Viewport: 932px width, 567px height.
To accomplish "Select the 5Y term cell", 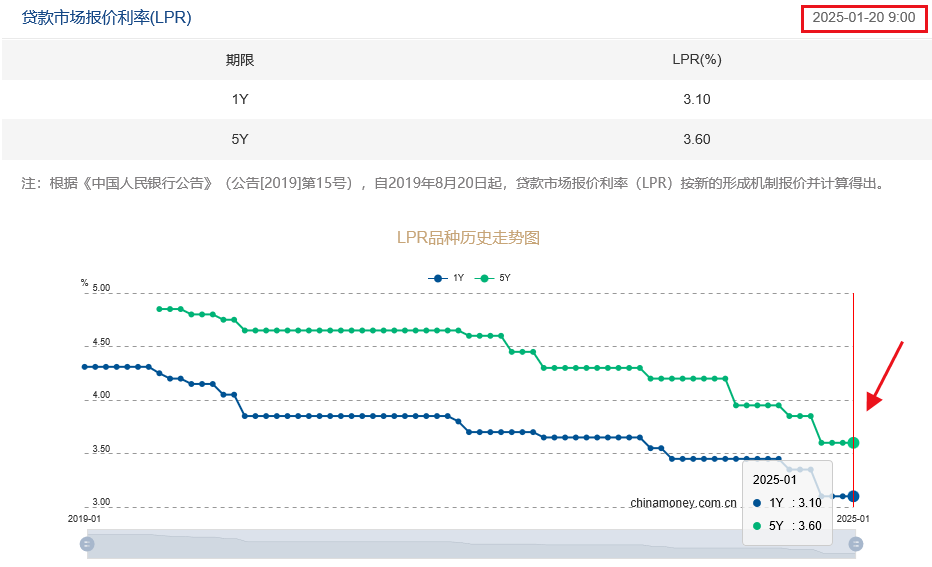I will click(x=240, y=139).
